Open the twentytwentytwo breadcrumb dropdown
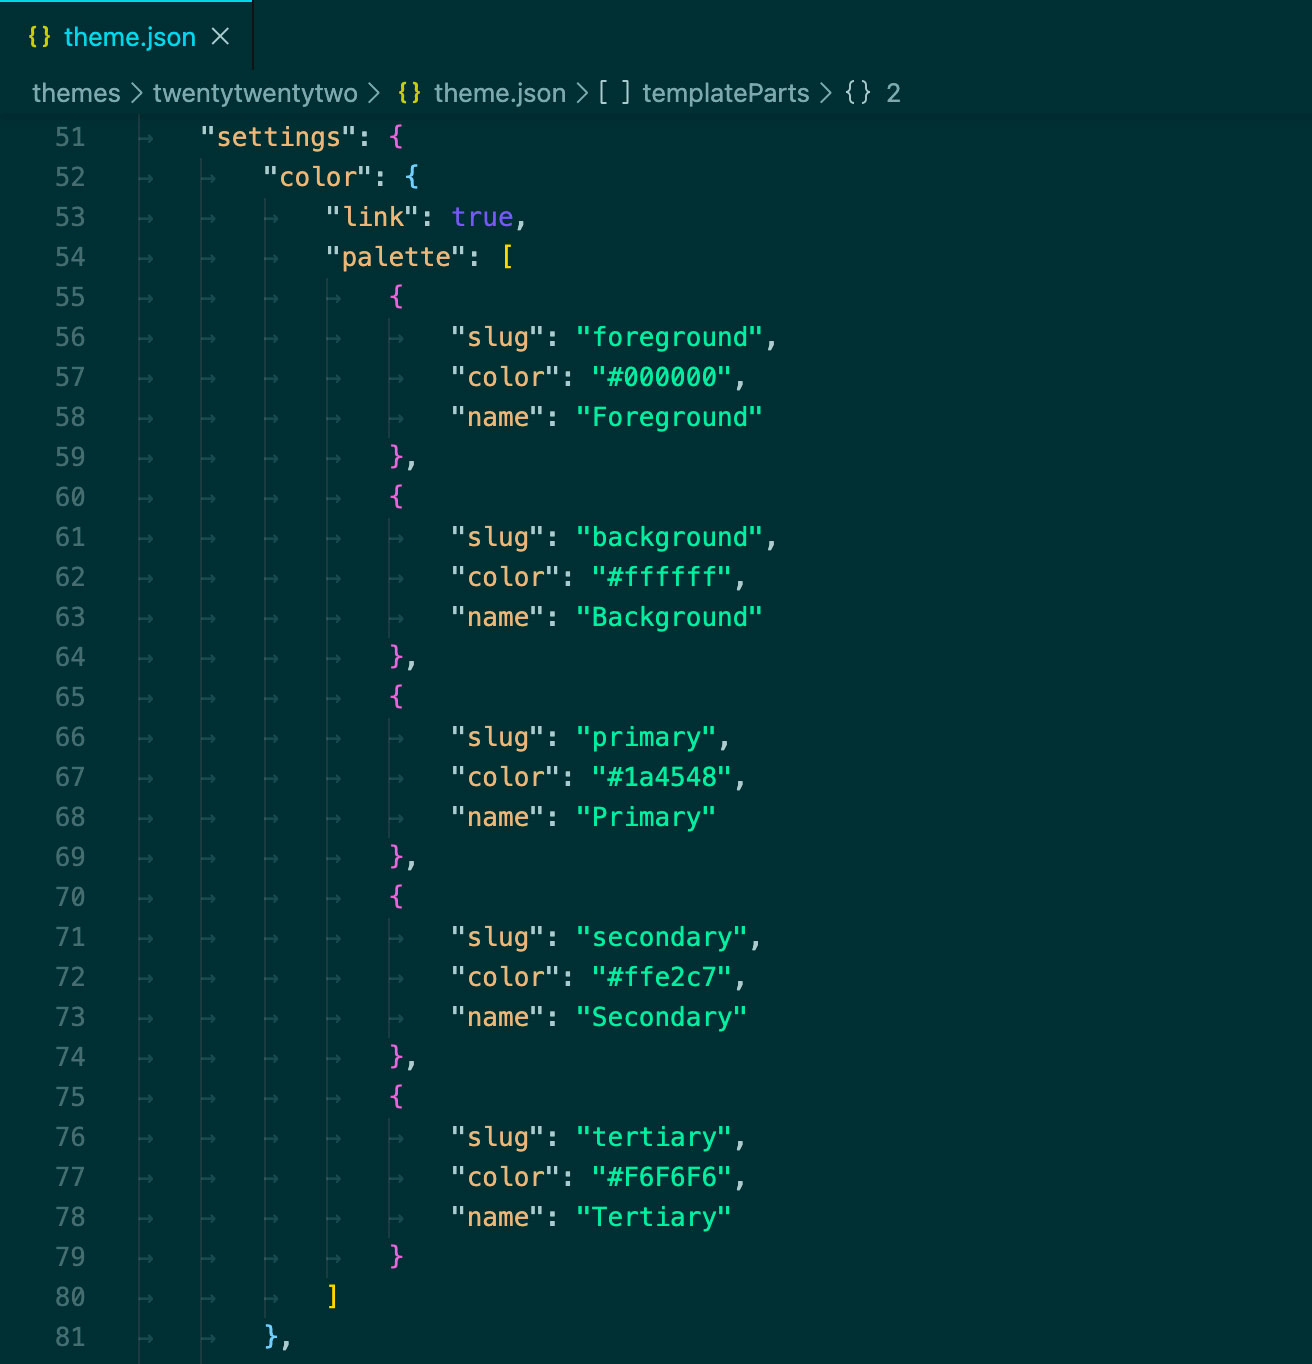This screenshot has height=1364, width=1312. point(255,93)
